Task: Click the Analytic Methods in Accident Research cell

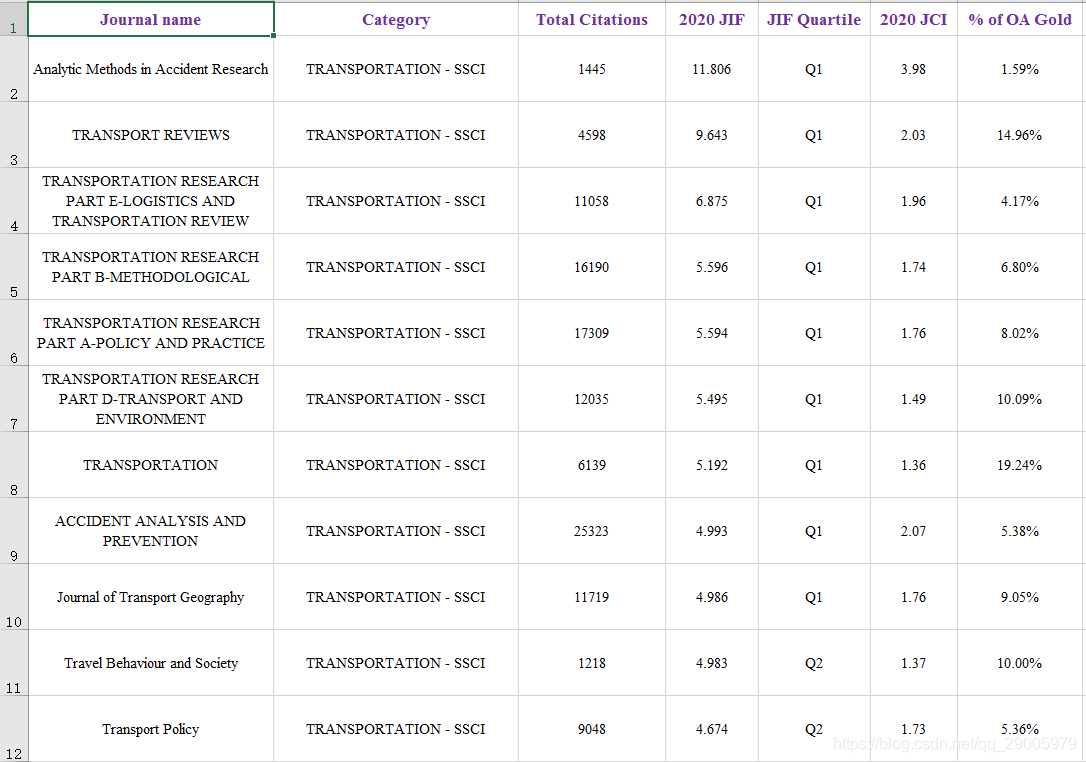Action: (150, 69)
